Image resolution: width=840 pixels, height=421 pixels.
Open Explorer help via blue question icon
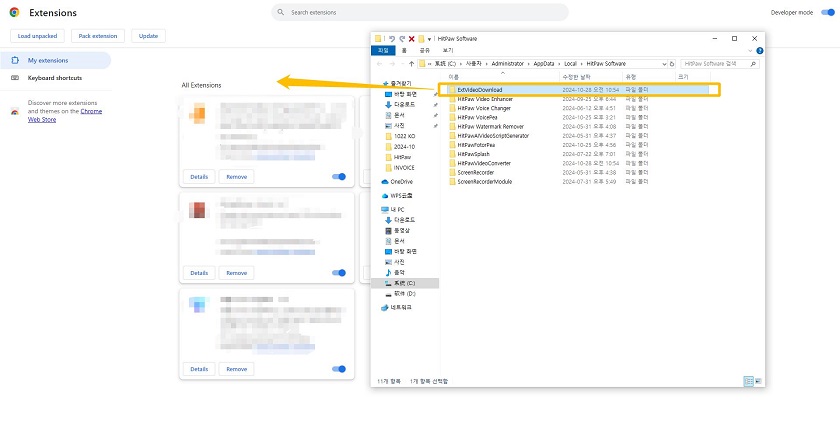(759, 51)
